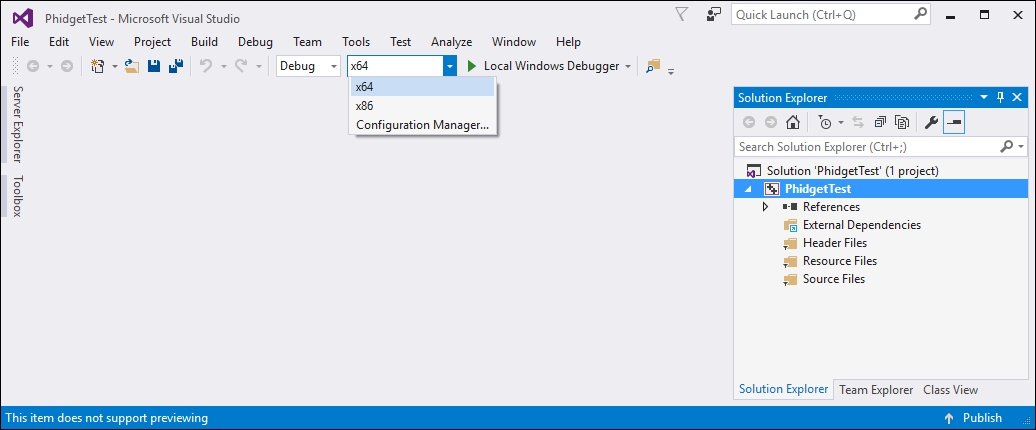The width and height of the screenshot is (1036, 430).
Task: Click the New Project toolbar icon
Action: point(98,66)
